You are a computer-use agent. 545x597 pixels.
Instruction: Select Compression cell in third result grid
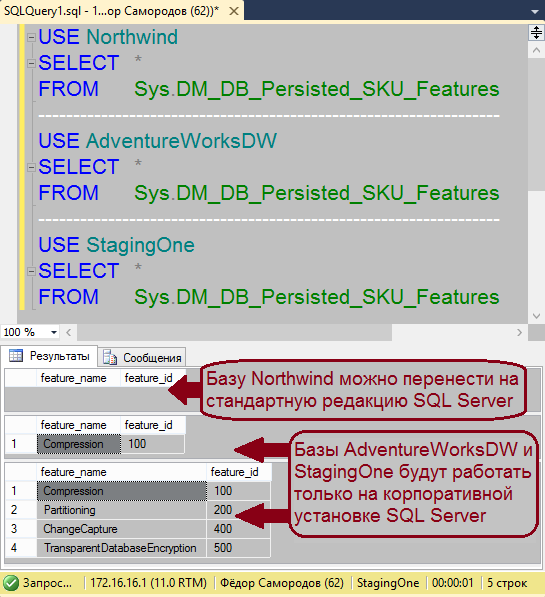pos(122,491)
